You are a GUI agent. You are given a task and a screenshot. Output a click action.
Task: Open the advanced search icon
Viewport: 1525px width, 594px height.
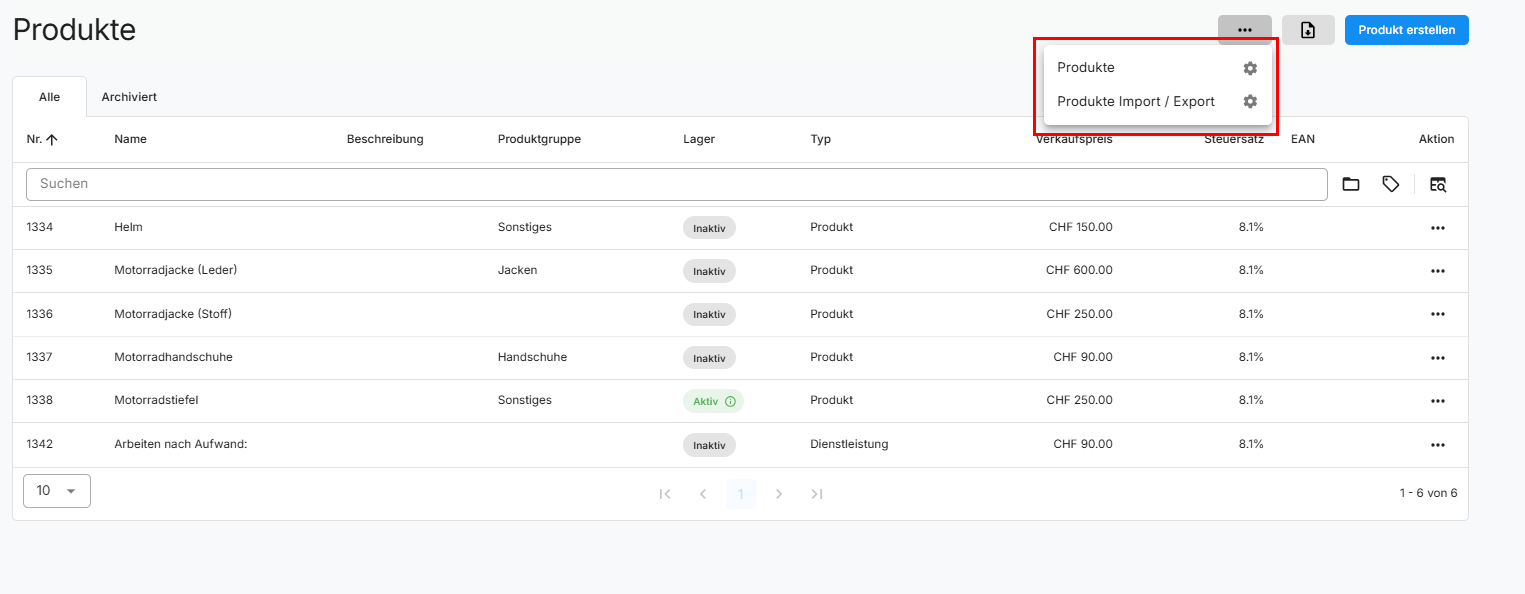pos(1437,184)
